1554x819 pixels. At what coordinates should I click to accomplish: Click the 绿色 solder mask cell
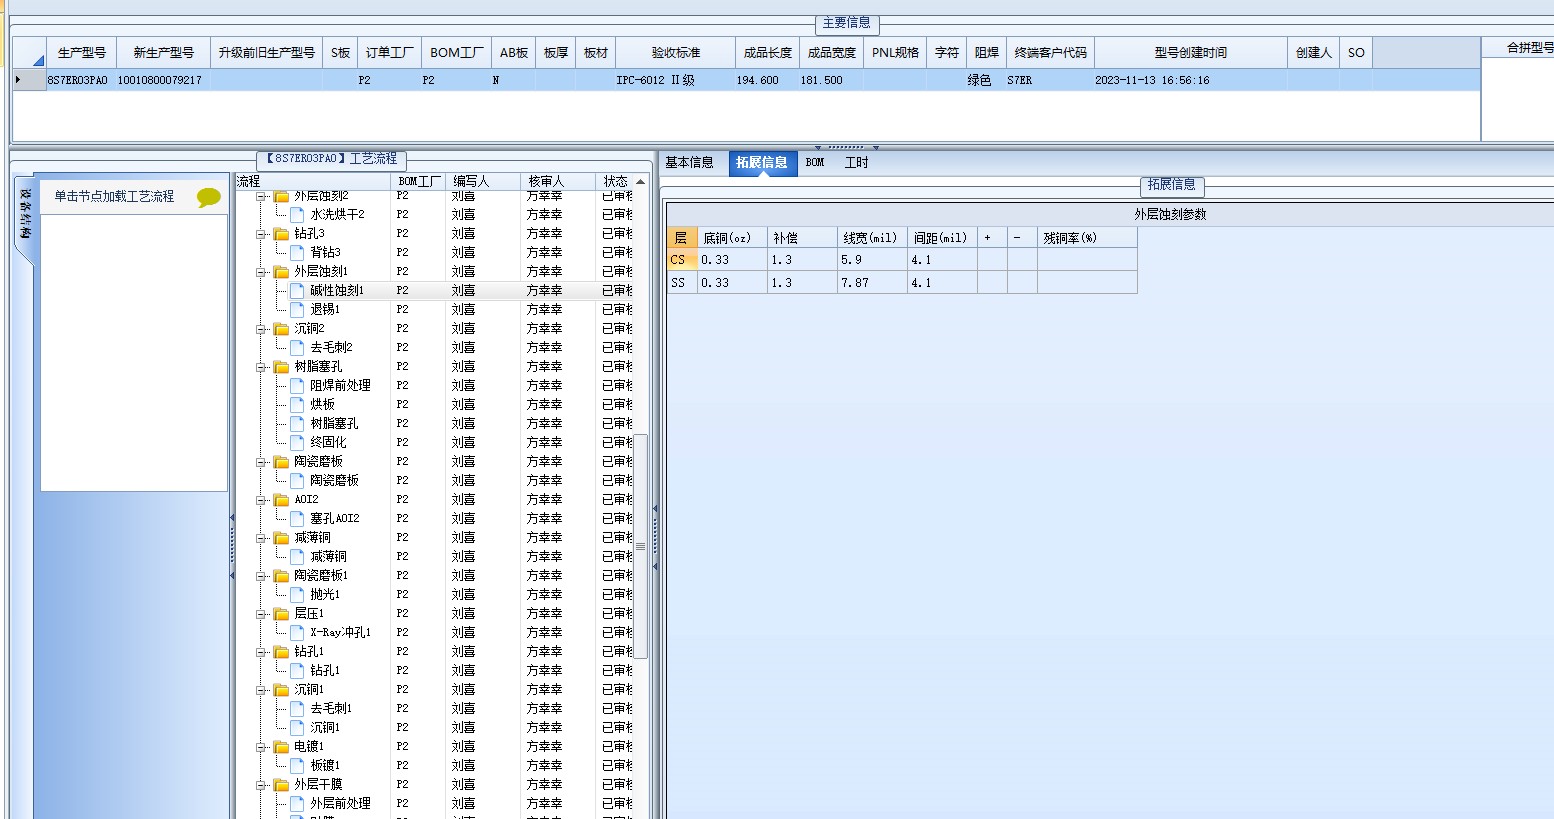pos(986,80)
